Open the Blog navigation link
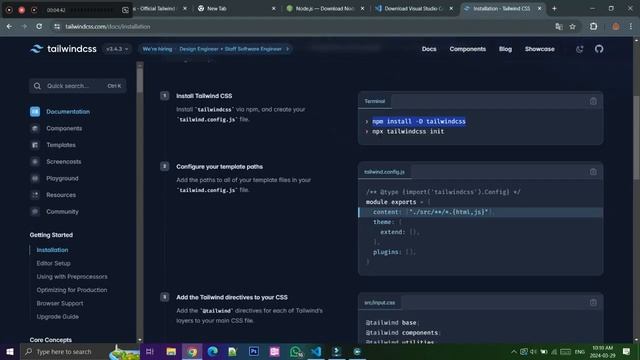 coord(505,49)
